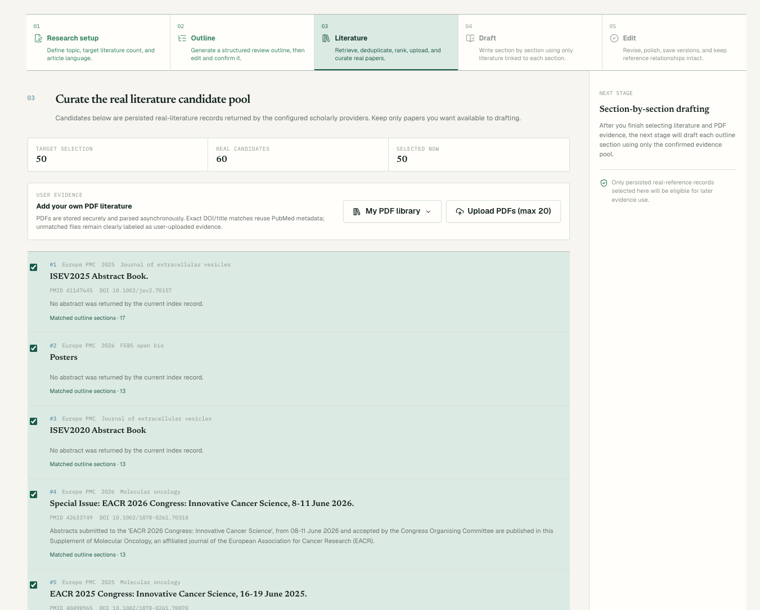Screen dimensions: 760x610
Task: Open the My PDF library dropdown
Action: click(392, 211)
